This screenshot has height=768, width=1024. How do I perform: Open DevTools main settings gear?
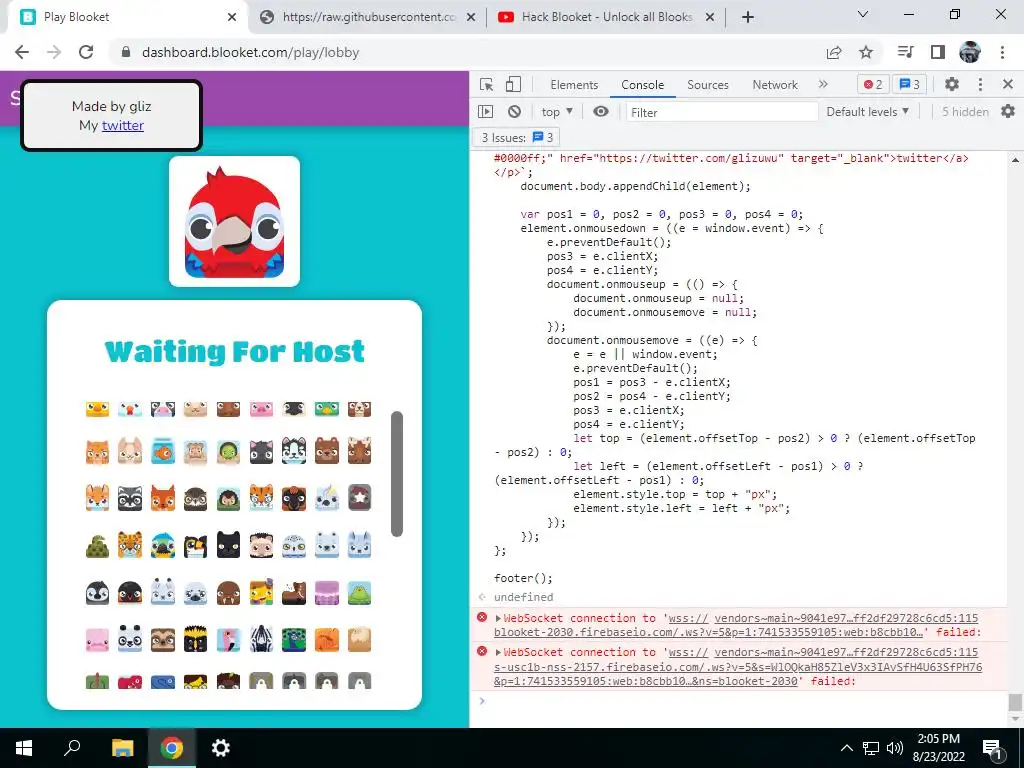952,84
